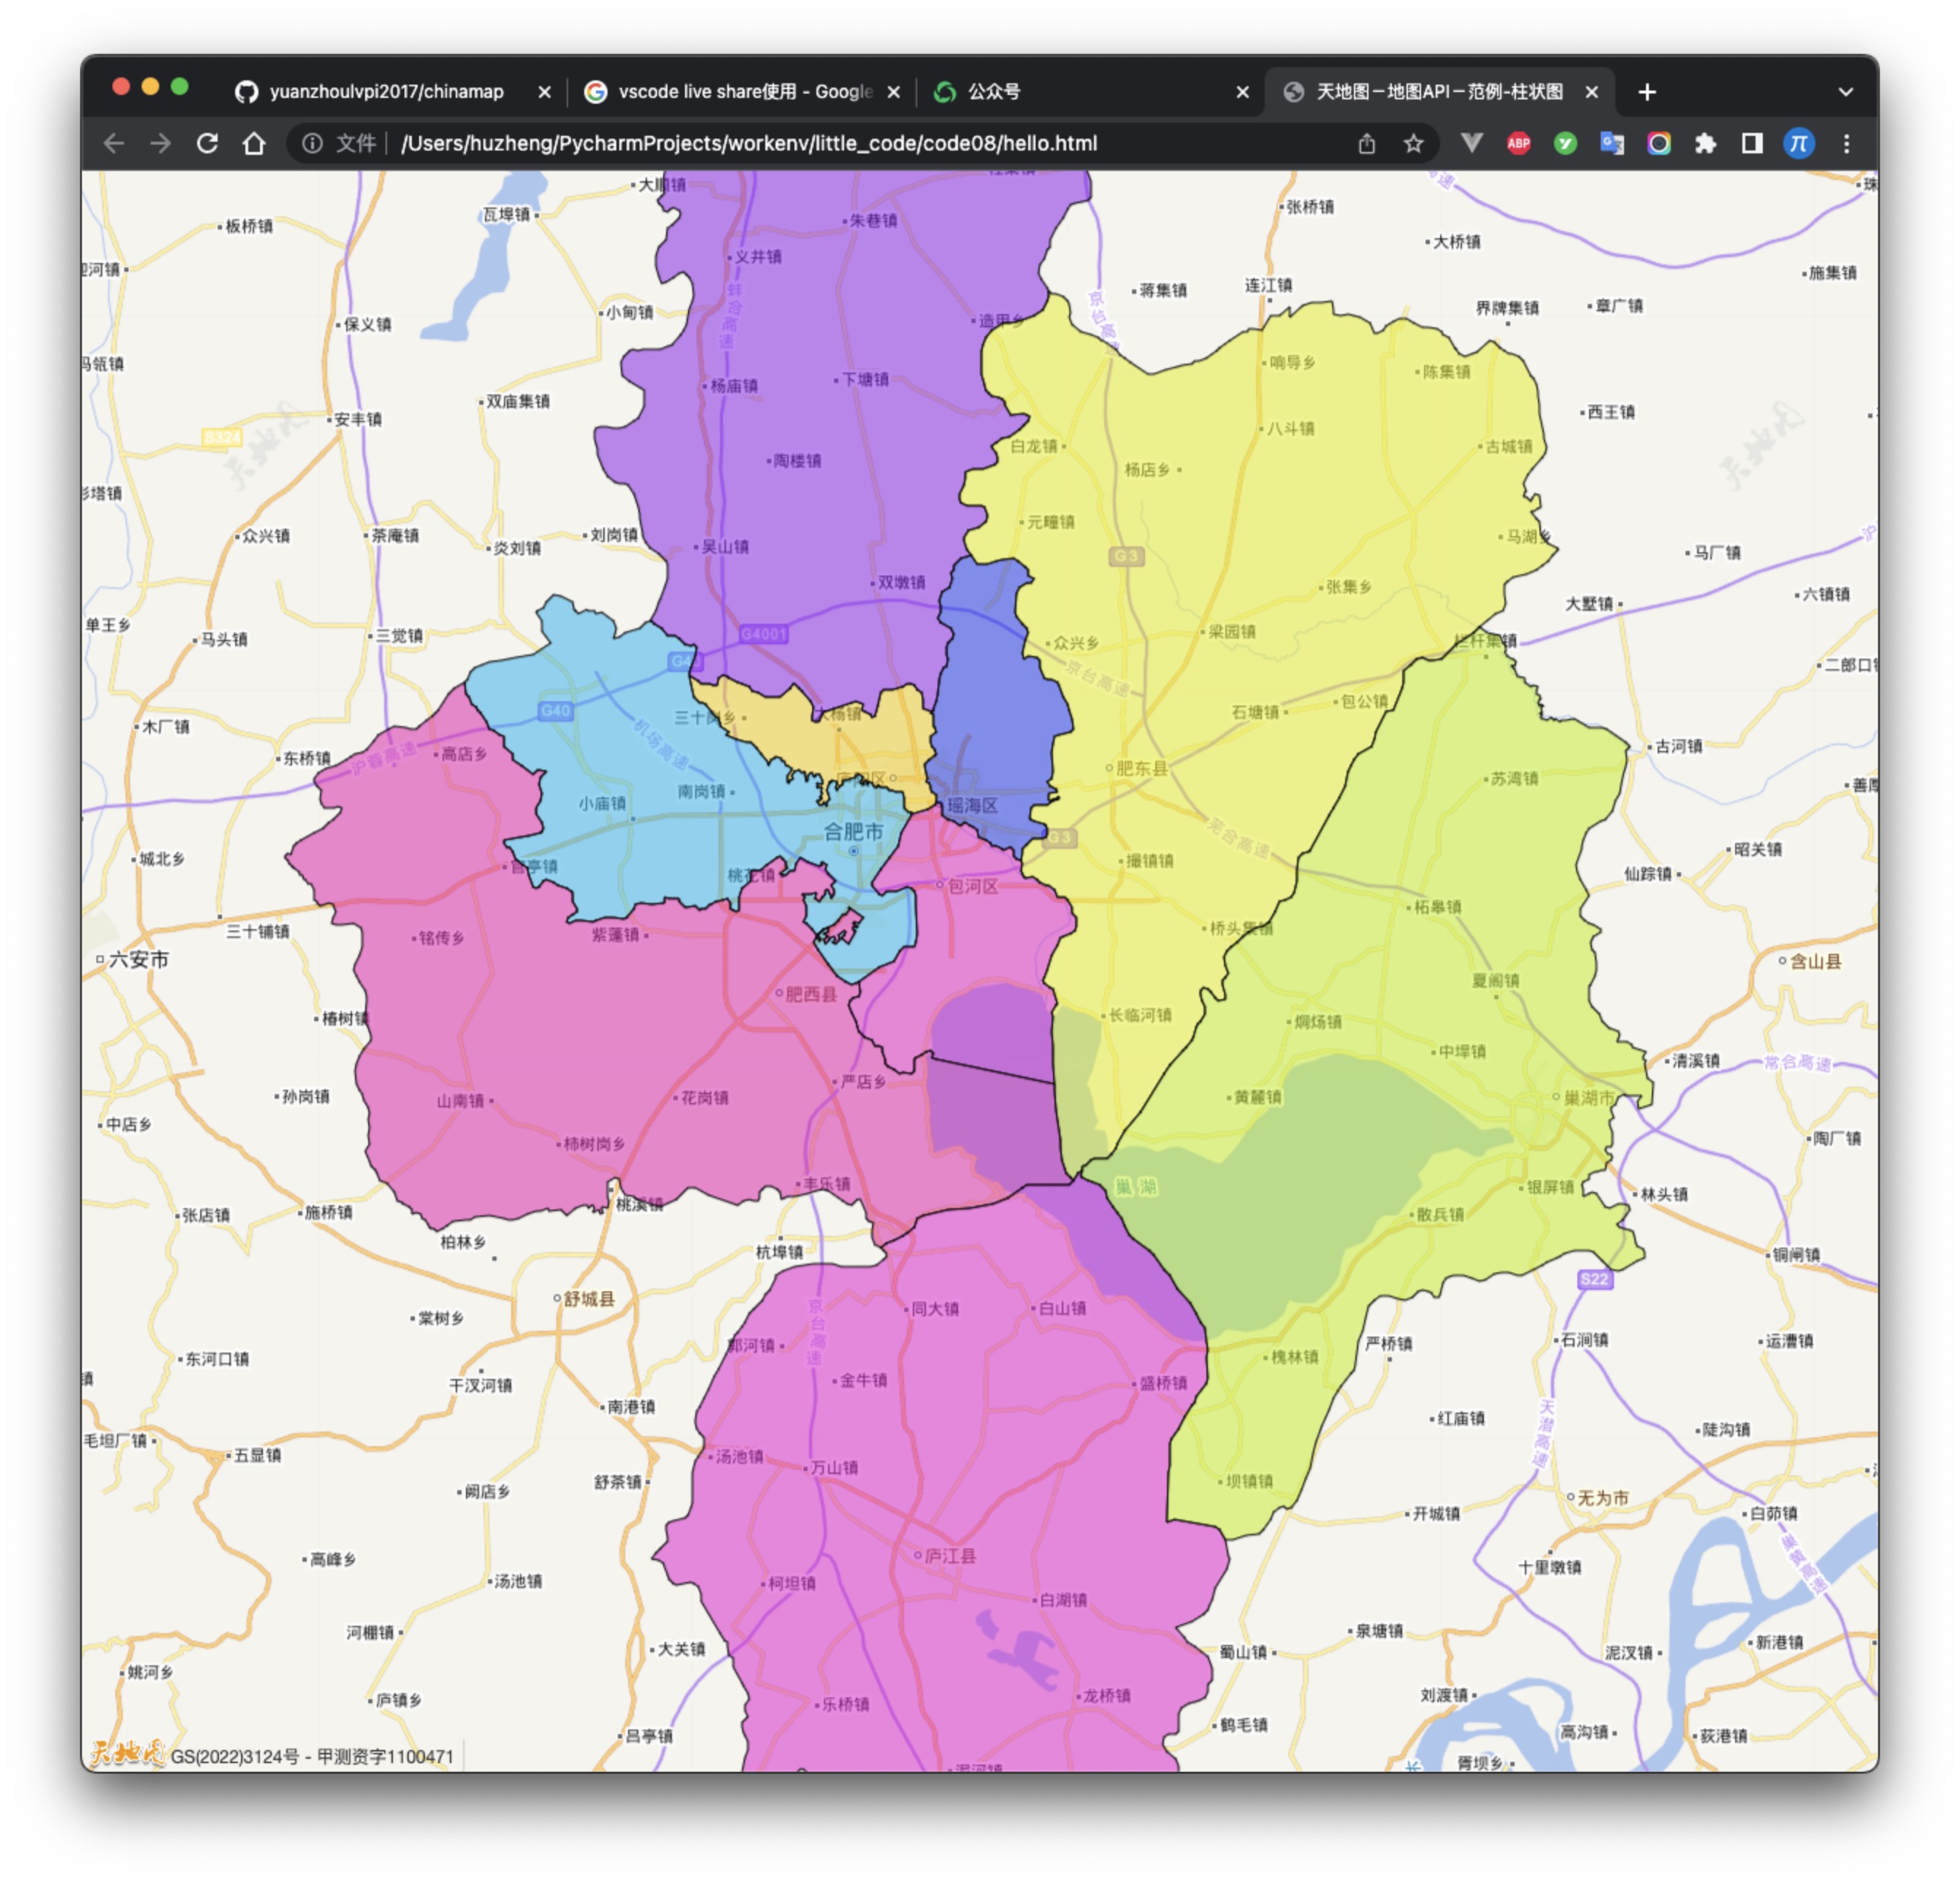Viewport: 1960px width, 1880px height.
Task: Open the Google Translate extension
Action: 1612,143
